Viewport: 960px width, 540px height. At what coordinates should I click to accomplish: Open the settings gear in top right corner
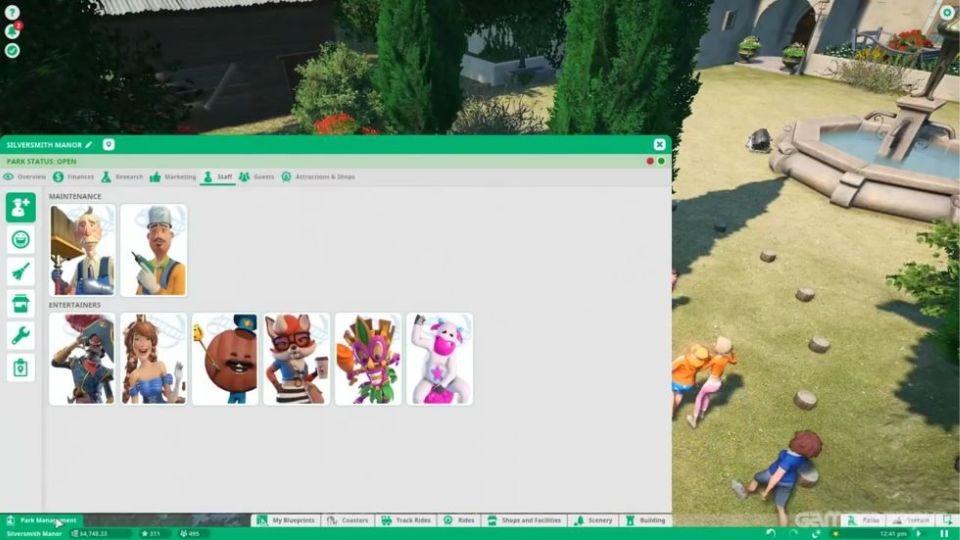click(x=947, y=12)
